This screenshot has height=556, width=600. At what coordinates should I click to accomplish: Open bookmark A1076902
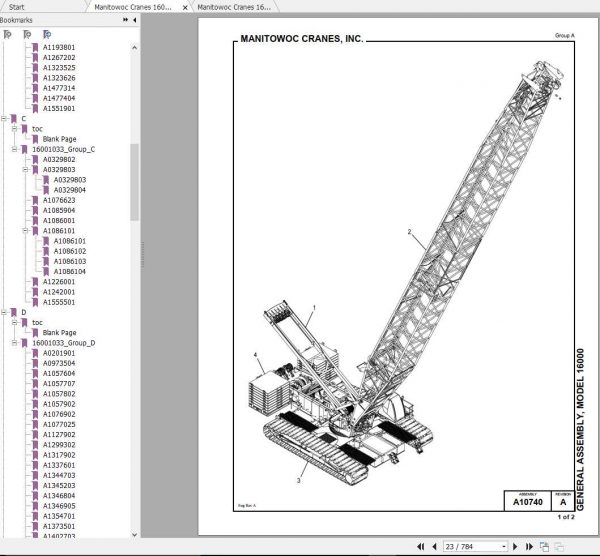click(x=59, y=414)
